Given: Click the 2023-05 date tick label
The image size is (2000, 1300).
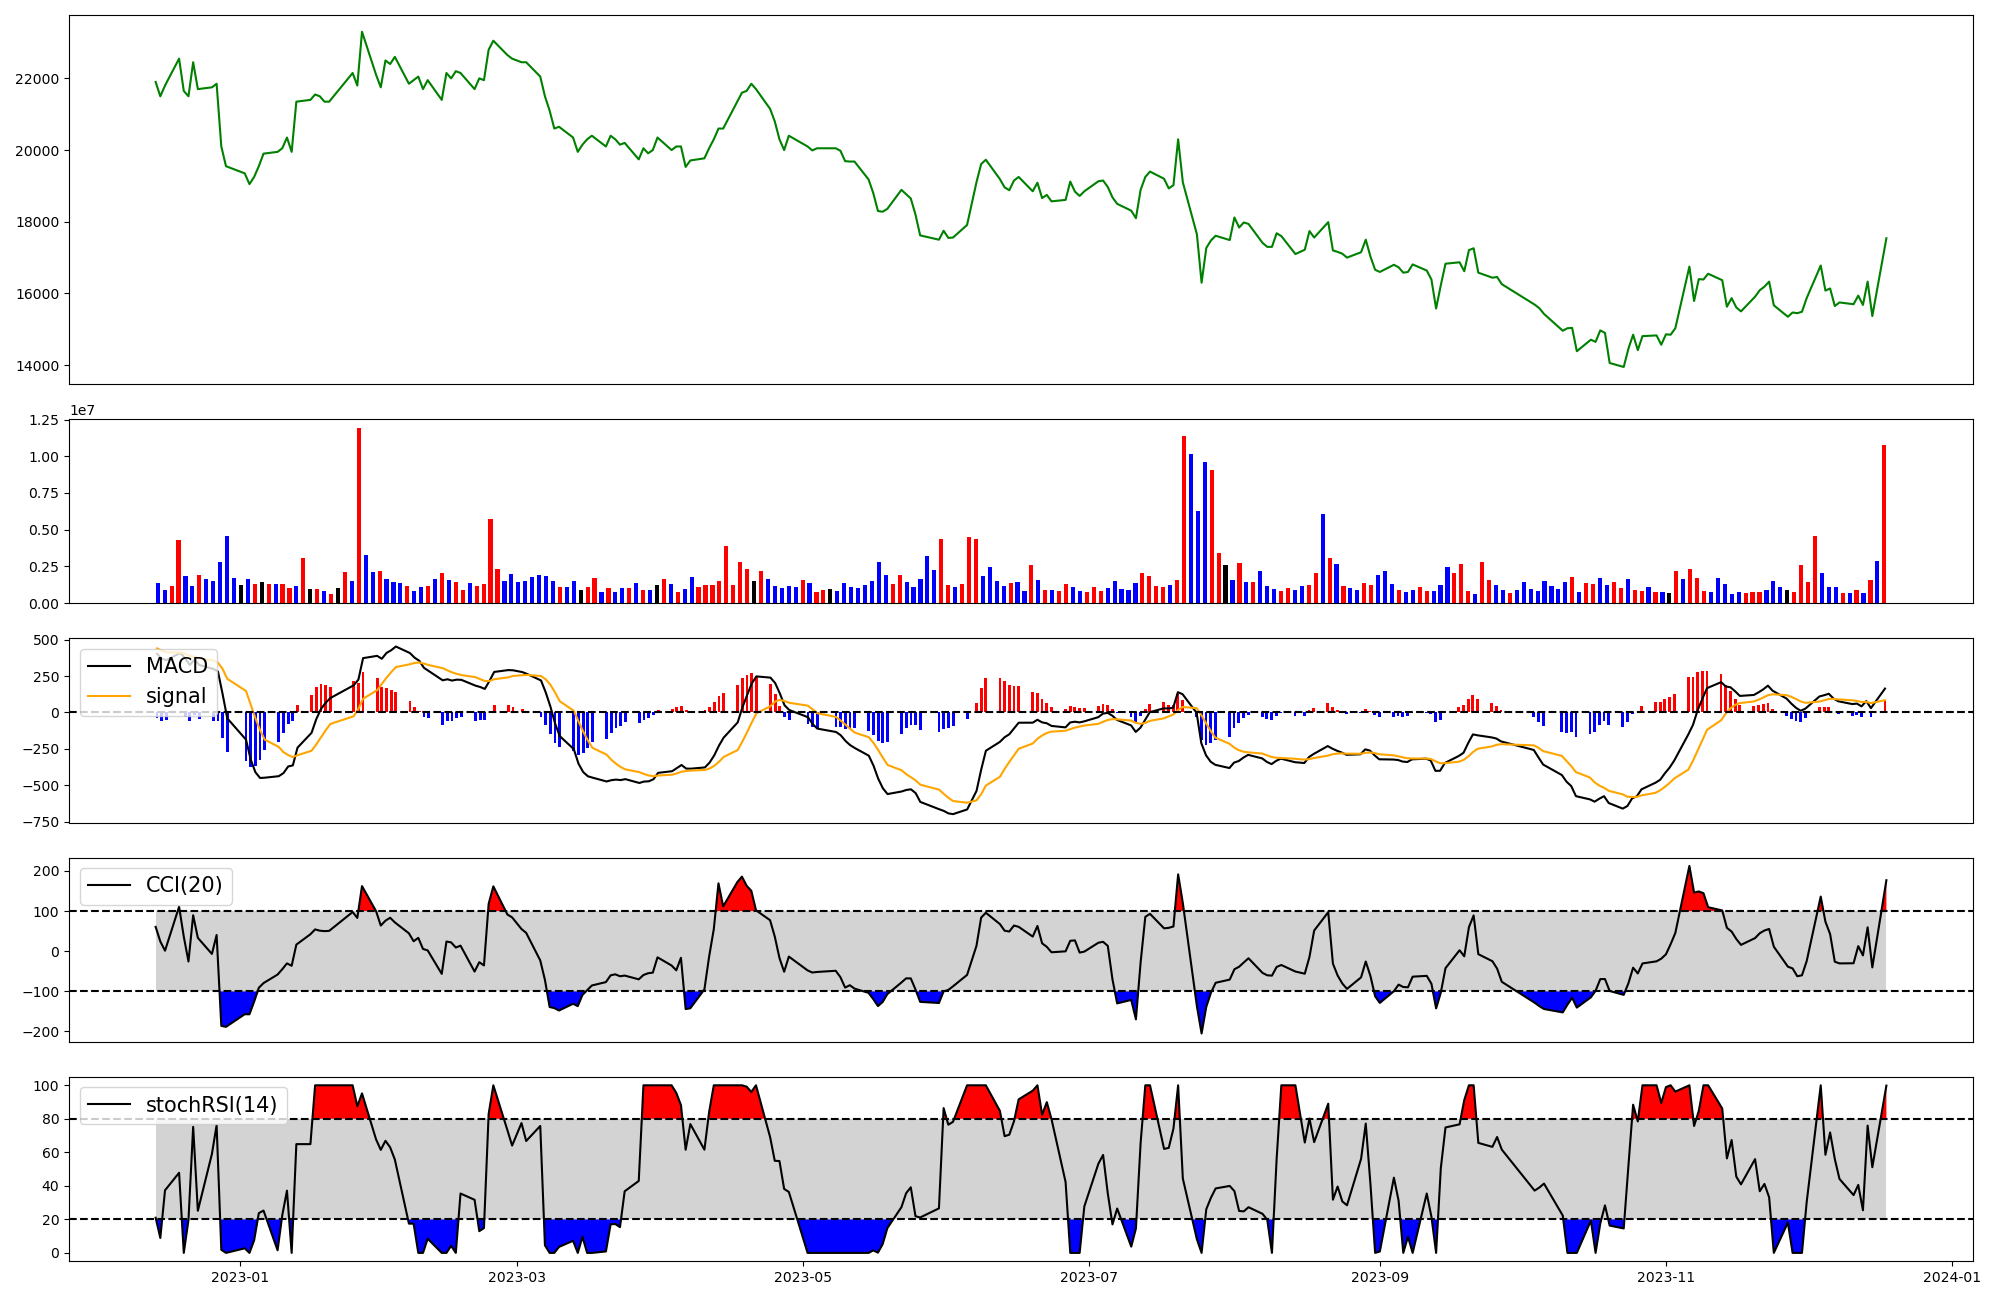Looking at the screenshot, I should [803, 1277].
